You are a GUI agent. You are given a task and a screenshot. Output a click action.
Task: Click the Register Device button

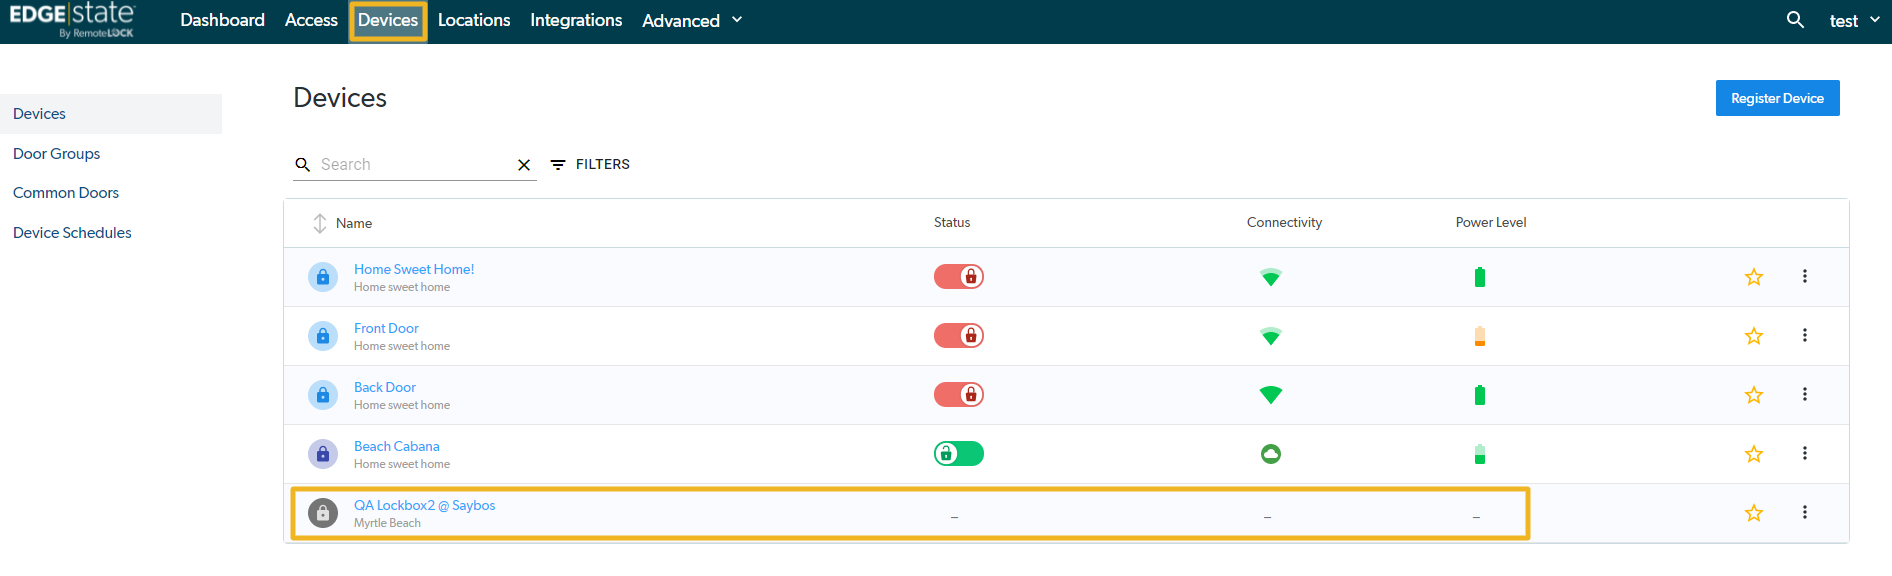tap(1777, 98)
